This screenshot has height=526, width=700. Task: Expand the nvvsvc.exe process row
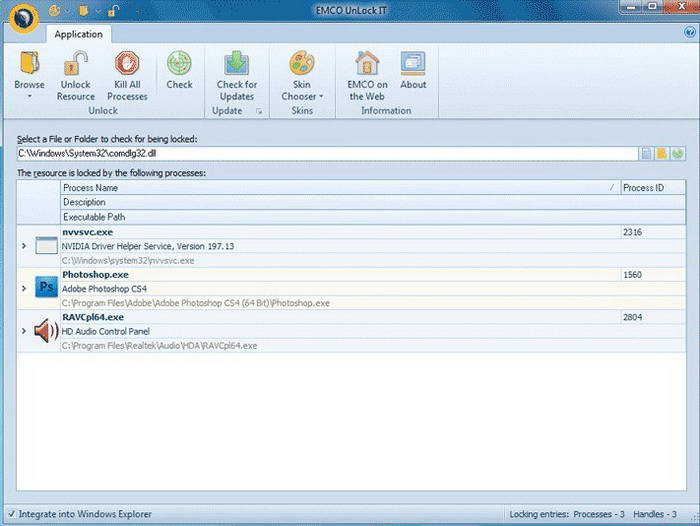(24, 246)
